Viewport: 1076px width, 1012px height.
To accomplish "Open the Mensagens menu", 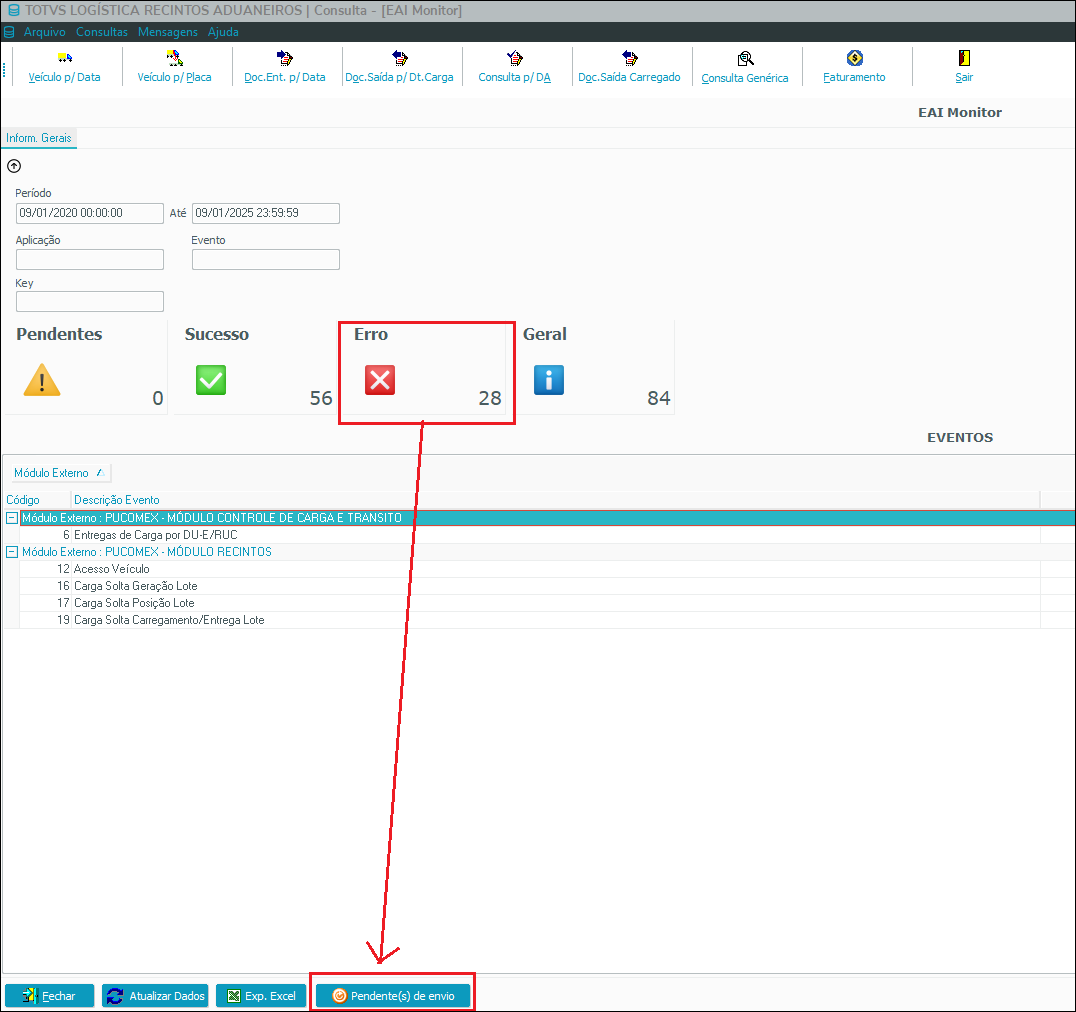I will point(167,32).
